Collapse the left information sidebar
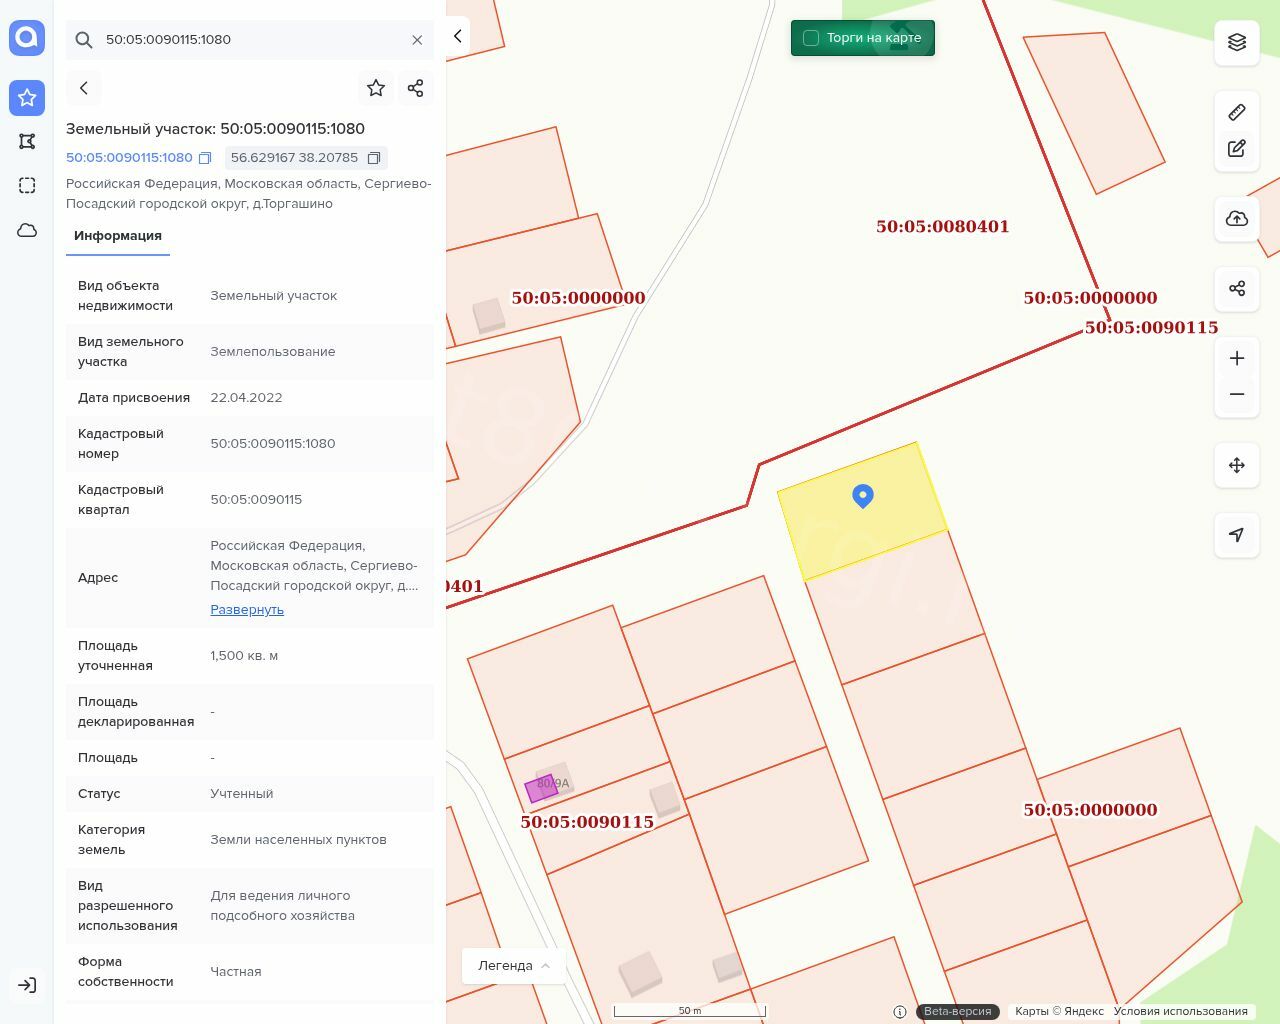Viewport: 1280px width, 1024px height. tap(458, 36)
